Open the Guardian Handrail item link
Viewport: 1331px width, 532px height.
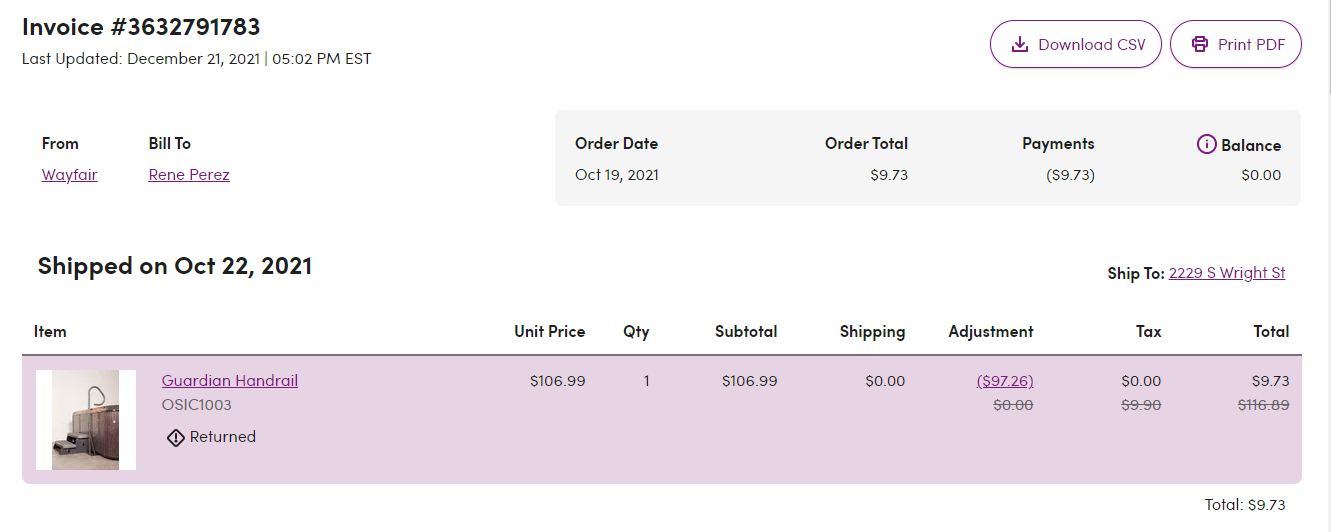point(230,380)
